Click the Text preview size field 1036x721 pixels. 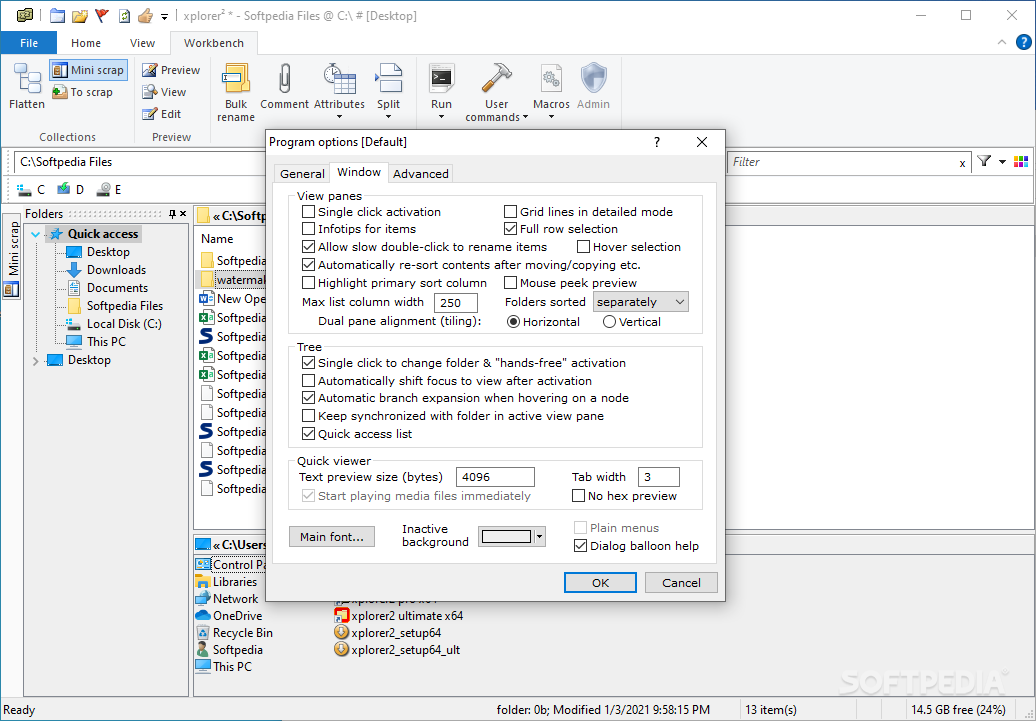point(495,477)
